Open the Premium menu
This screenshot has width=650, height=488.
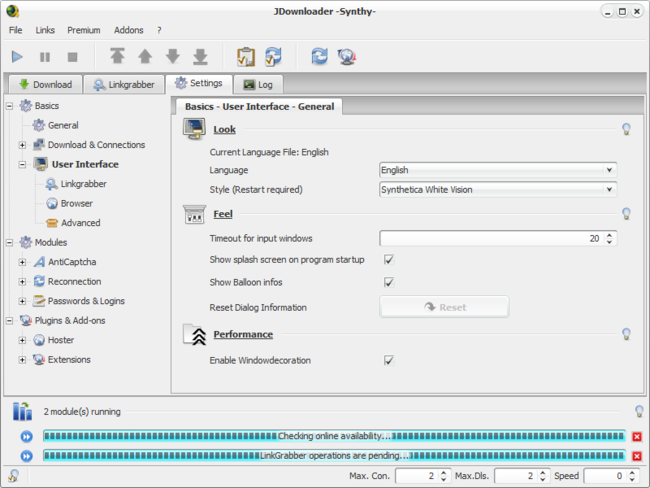pyautogui.click(x=84, y=30)
